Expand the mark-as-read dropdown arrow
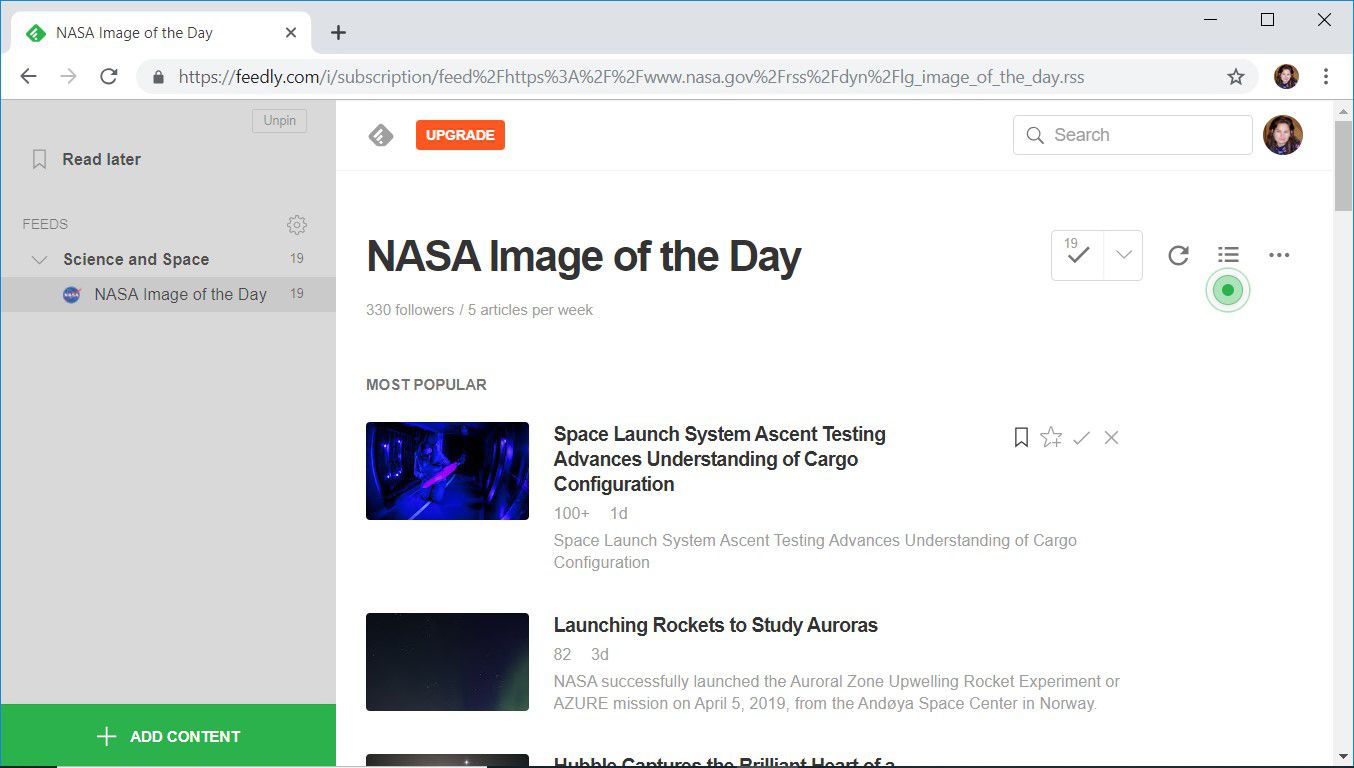The width and height of the screenshot is (1354, 768). pos(1123,255)
